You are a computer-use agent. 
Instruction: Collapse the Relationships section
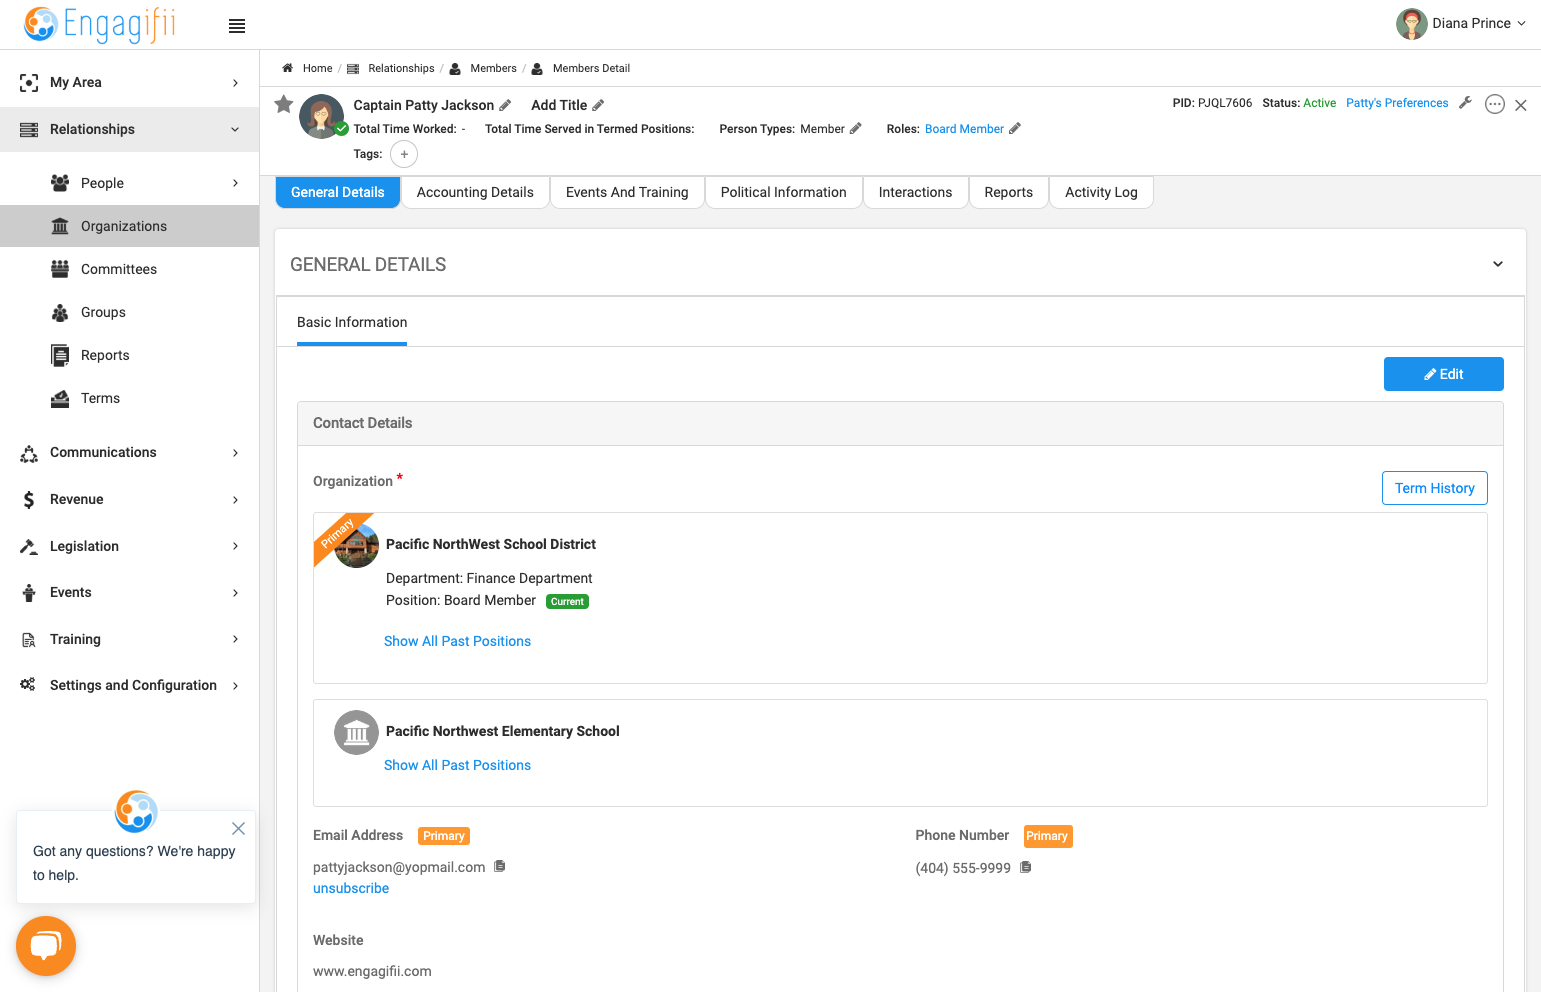click(130, 129)
